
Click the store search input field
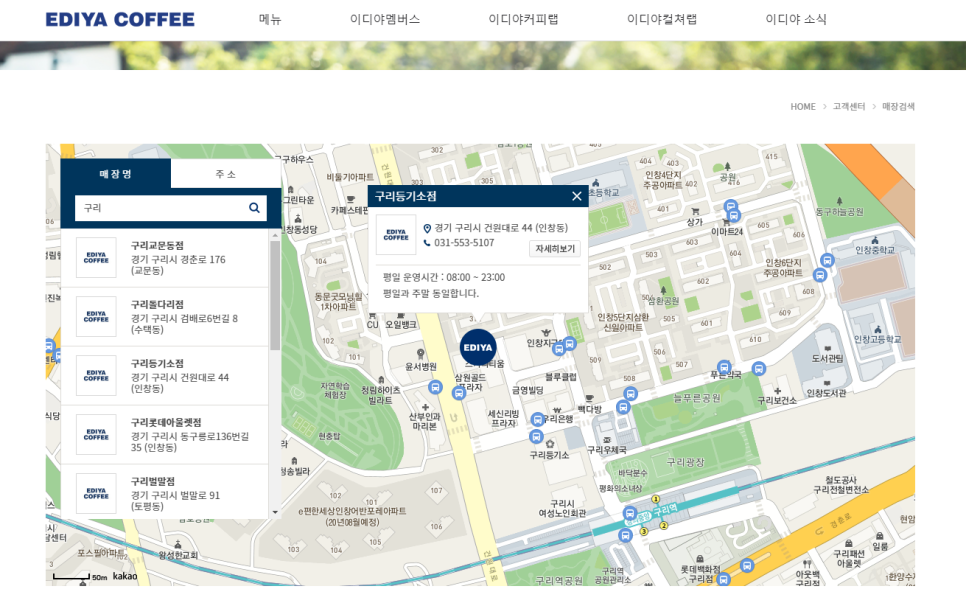160,208
